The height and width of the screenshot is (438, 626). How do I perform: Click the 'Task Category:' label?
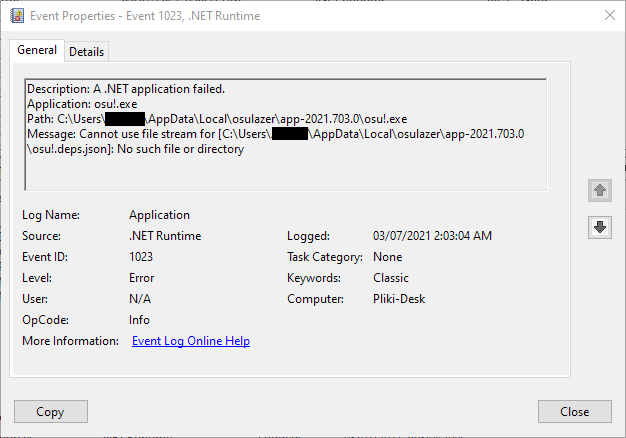[x=325, y=257]
